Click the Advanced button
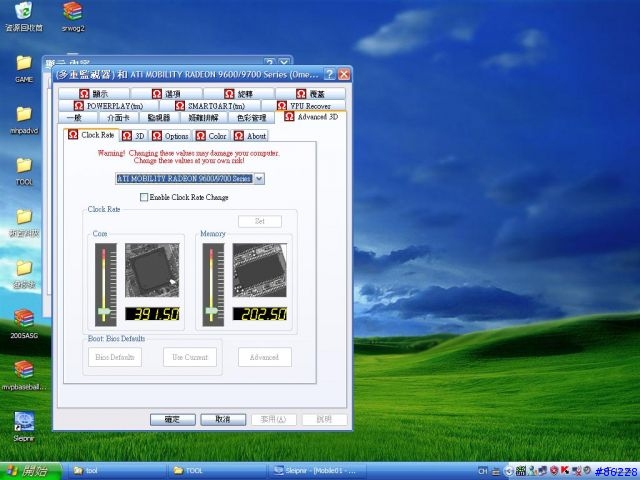Image resolution: width=640 pixels, height=480 pixels. coord(264,357)
